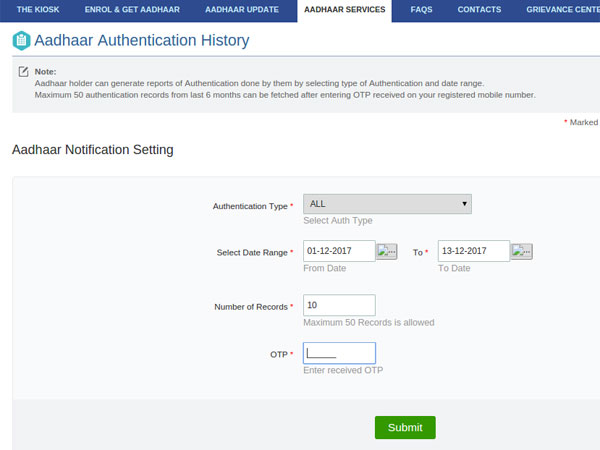
Task: Click the Authentication Type field label
Action: tap(250, 206)
